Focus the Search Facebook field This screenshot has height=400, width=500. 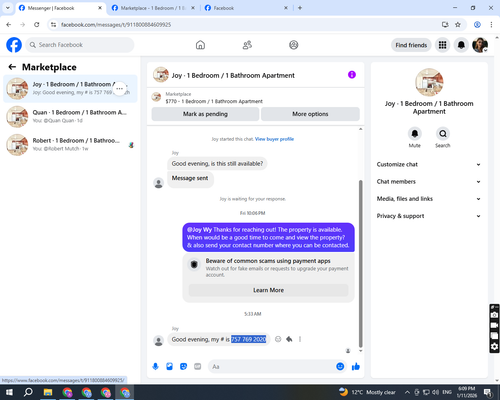(80, 45)
